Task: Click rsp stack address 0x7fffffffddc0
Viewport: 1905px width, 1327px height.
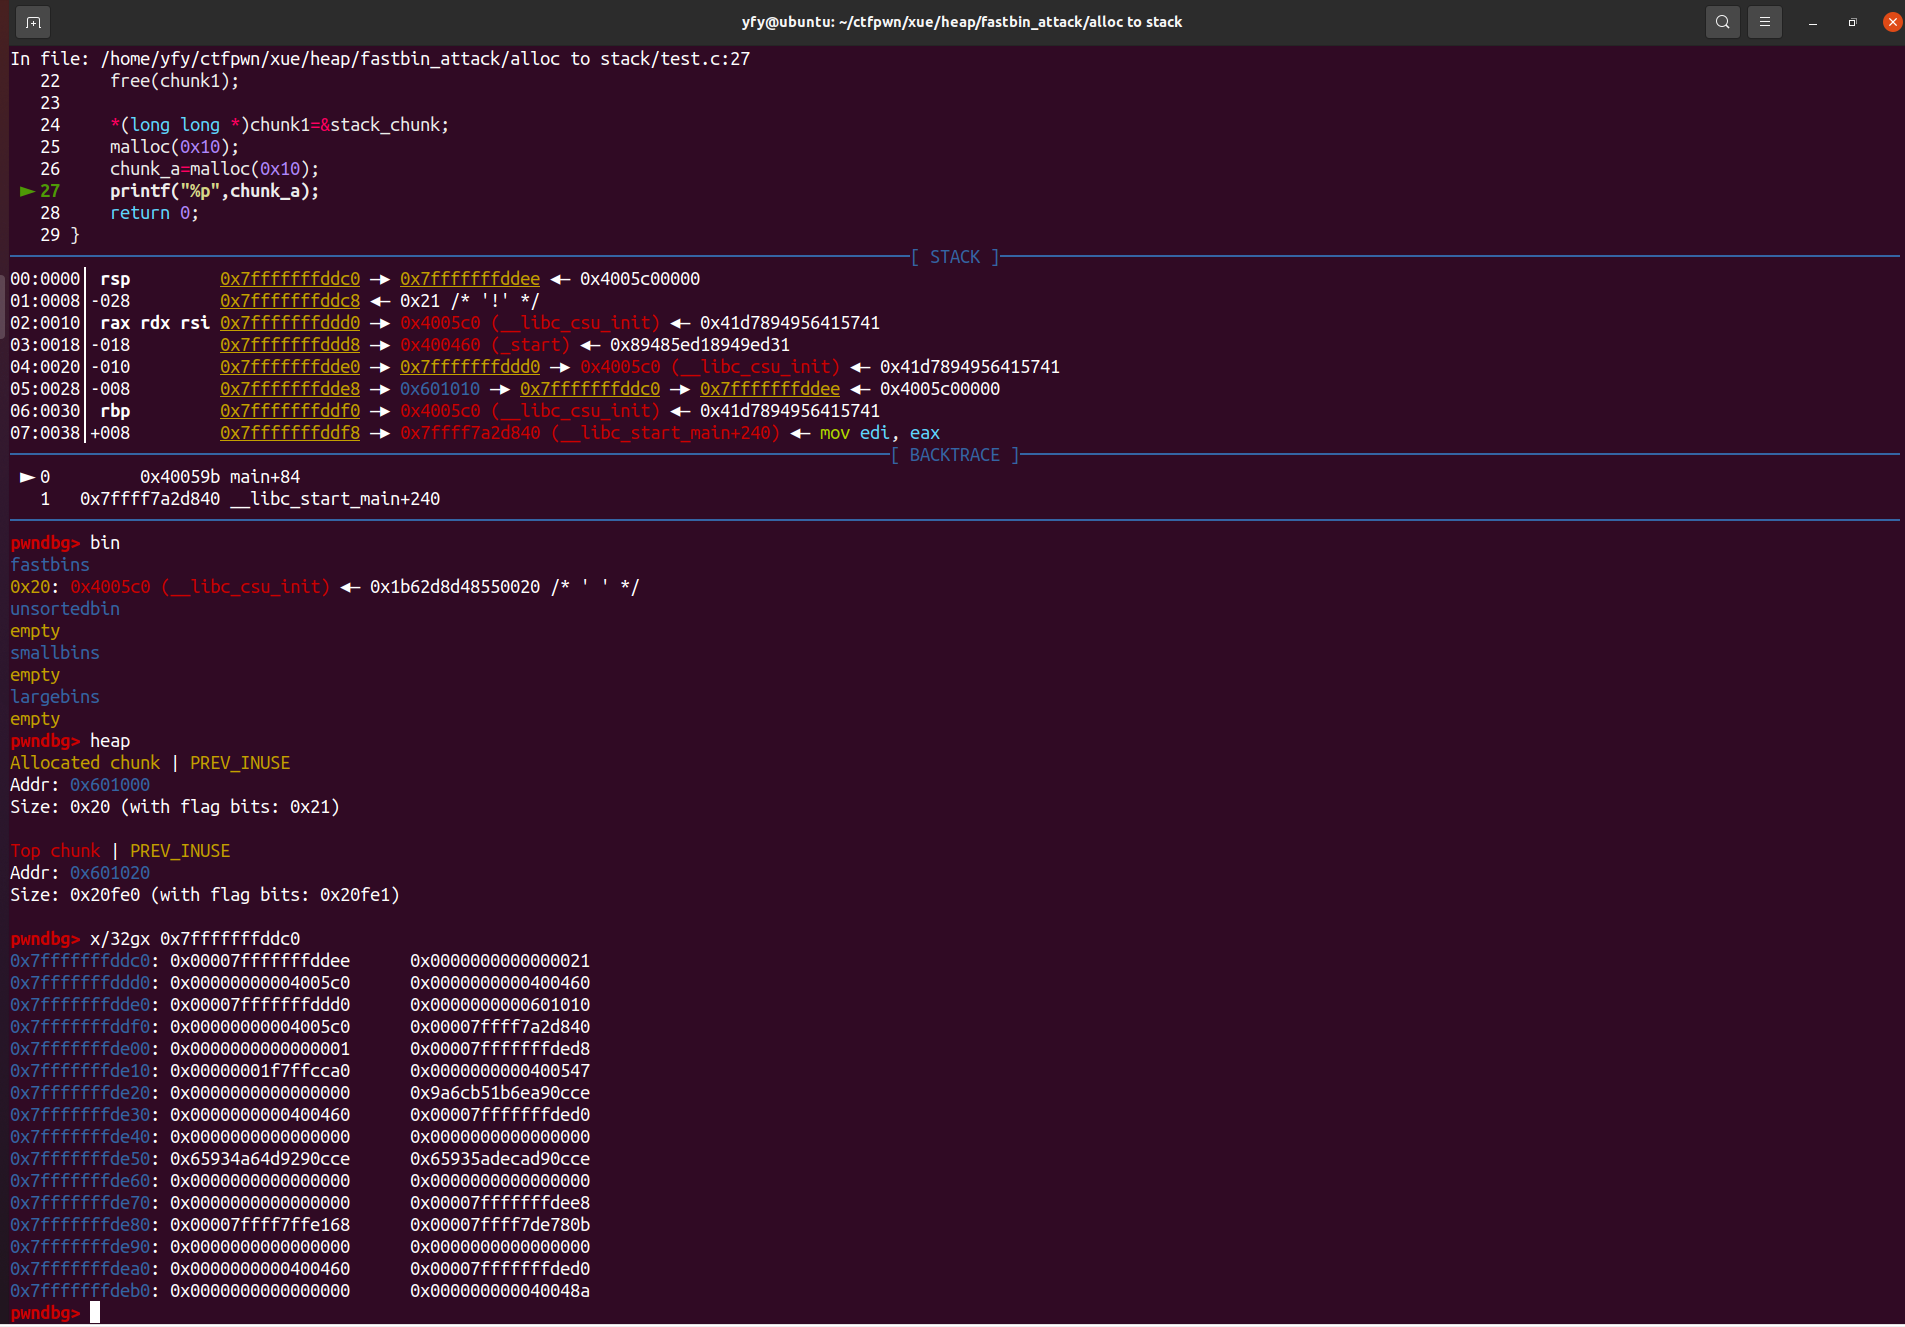Action: tap(290, 279)
